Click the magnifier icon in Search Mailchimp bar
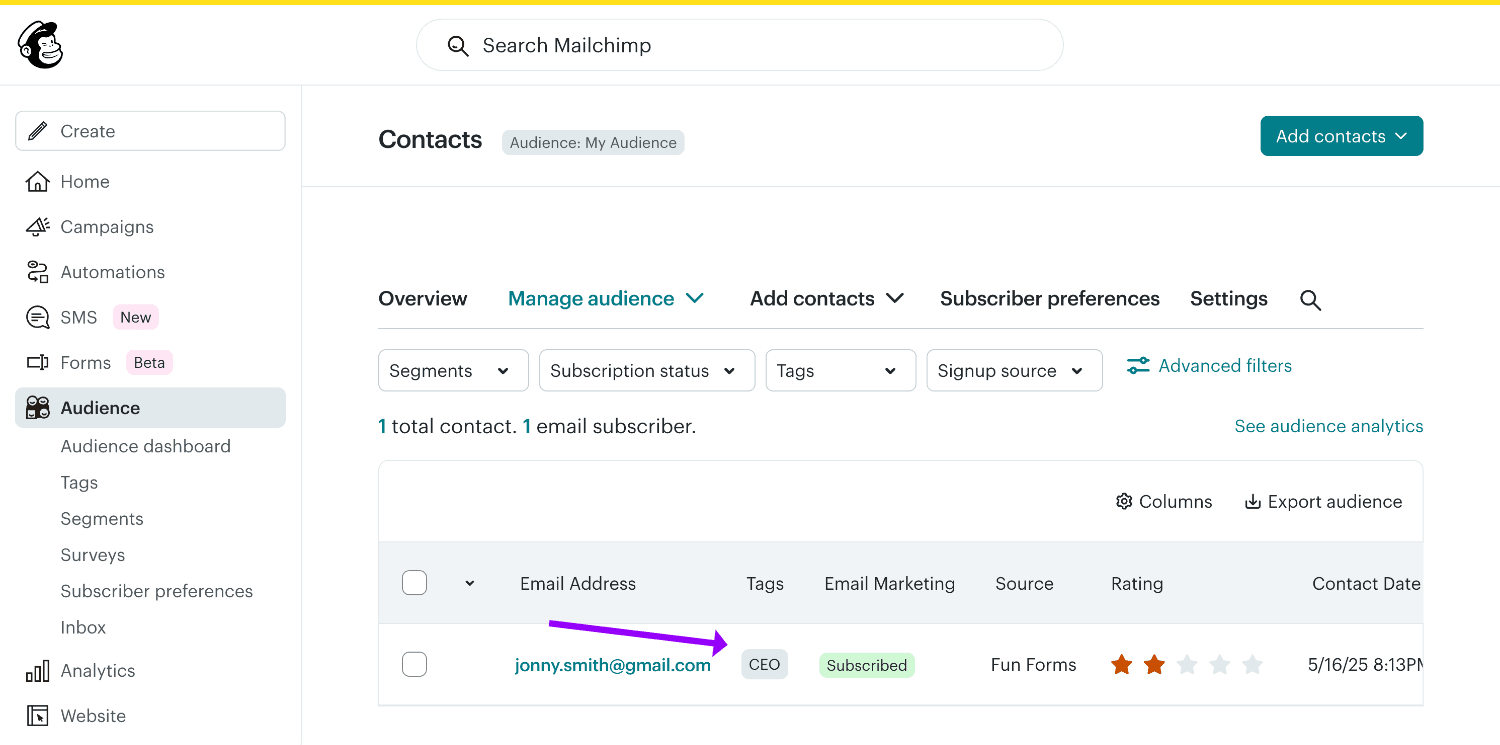Screen dimensions: 1500x745 (458, 46)
